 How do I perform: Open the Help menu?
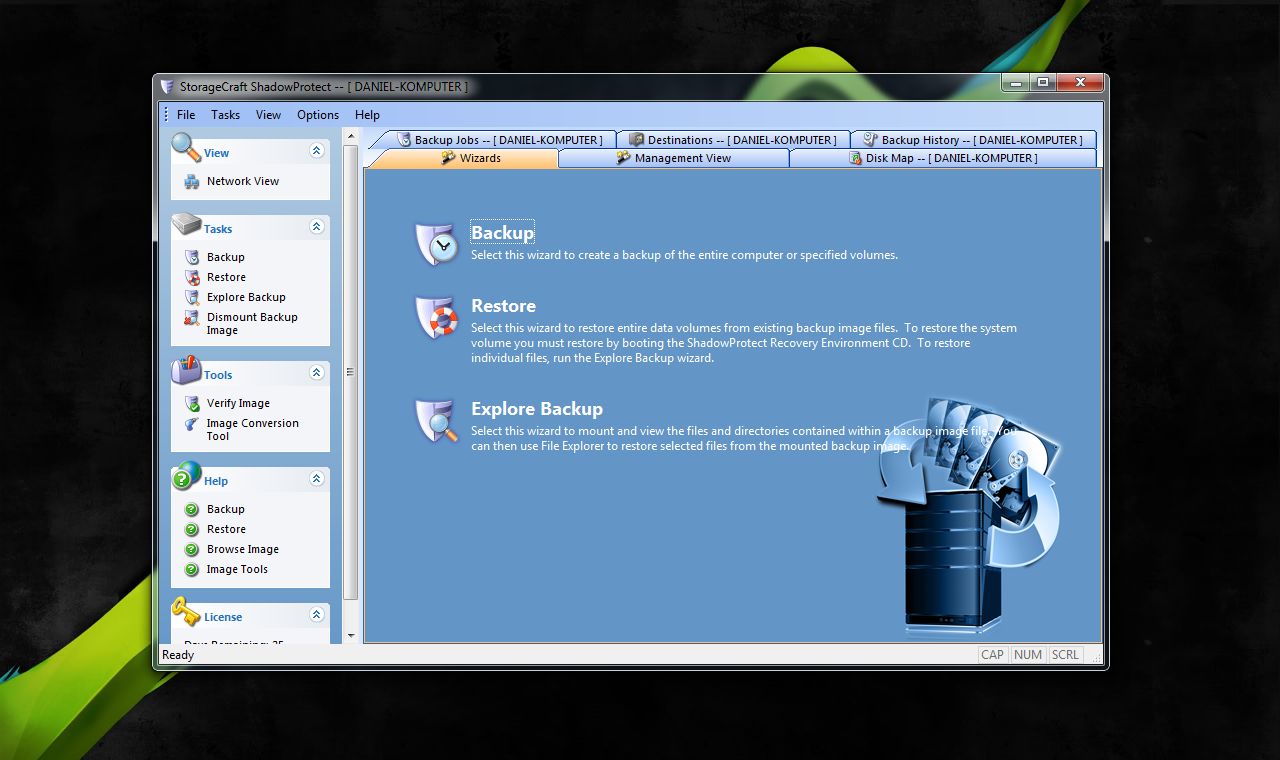pyautogui.click(x=367, y=115)
